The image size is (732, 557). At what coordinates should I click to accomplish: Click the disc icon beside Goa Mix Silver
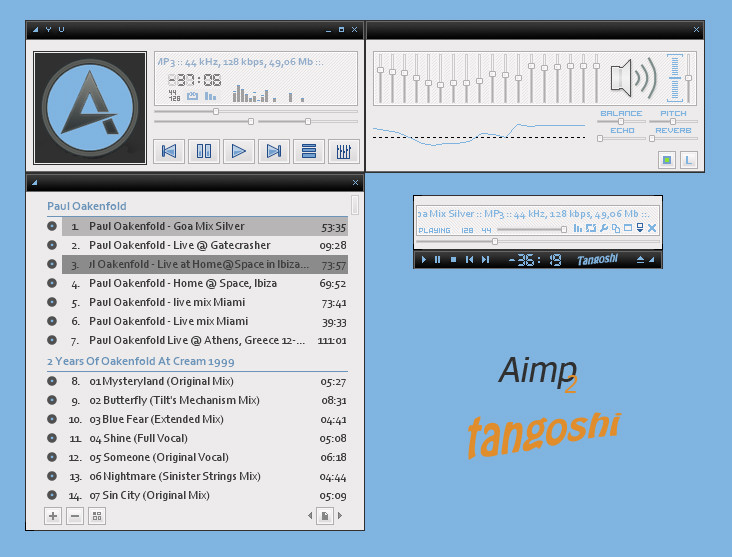tap(52, 226)
